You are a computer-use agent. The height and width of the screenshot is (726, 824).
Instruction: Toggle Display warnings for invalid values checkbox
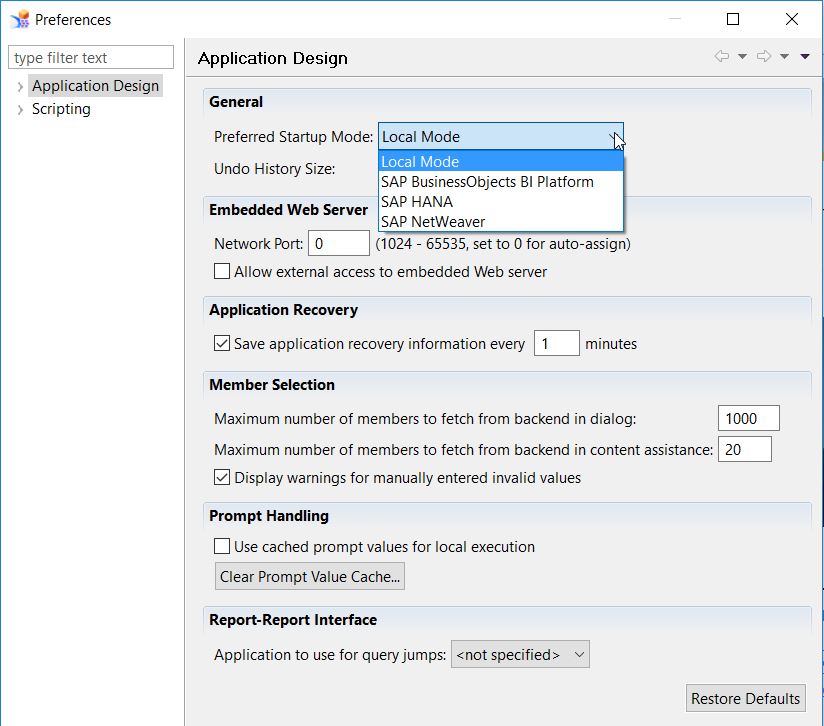pyautogui.click(x=222, y=477)
